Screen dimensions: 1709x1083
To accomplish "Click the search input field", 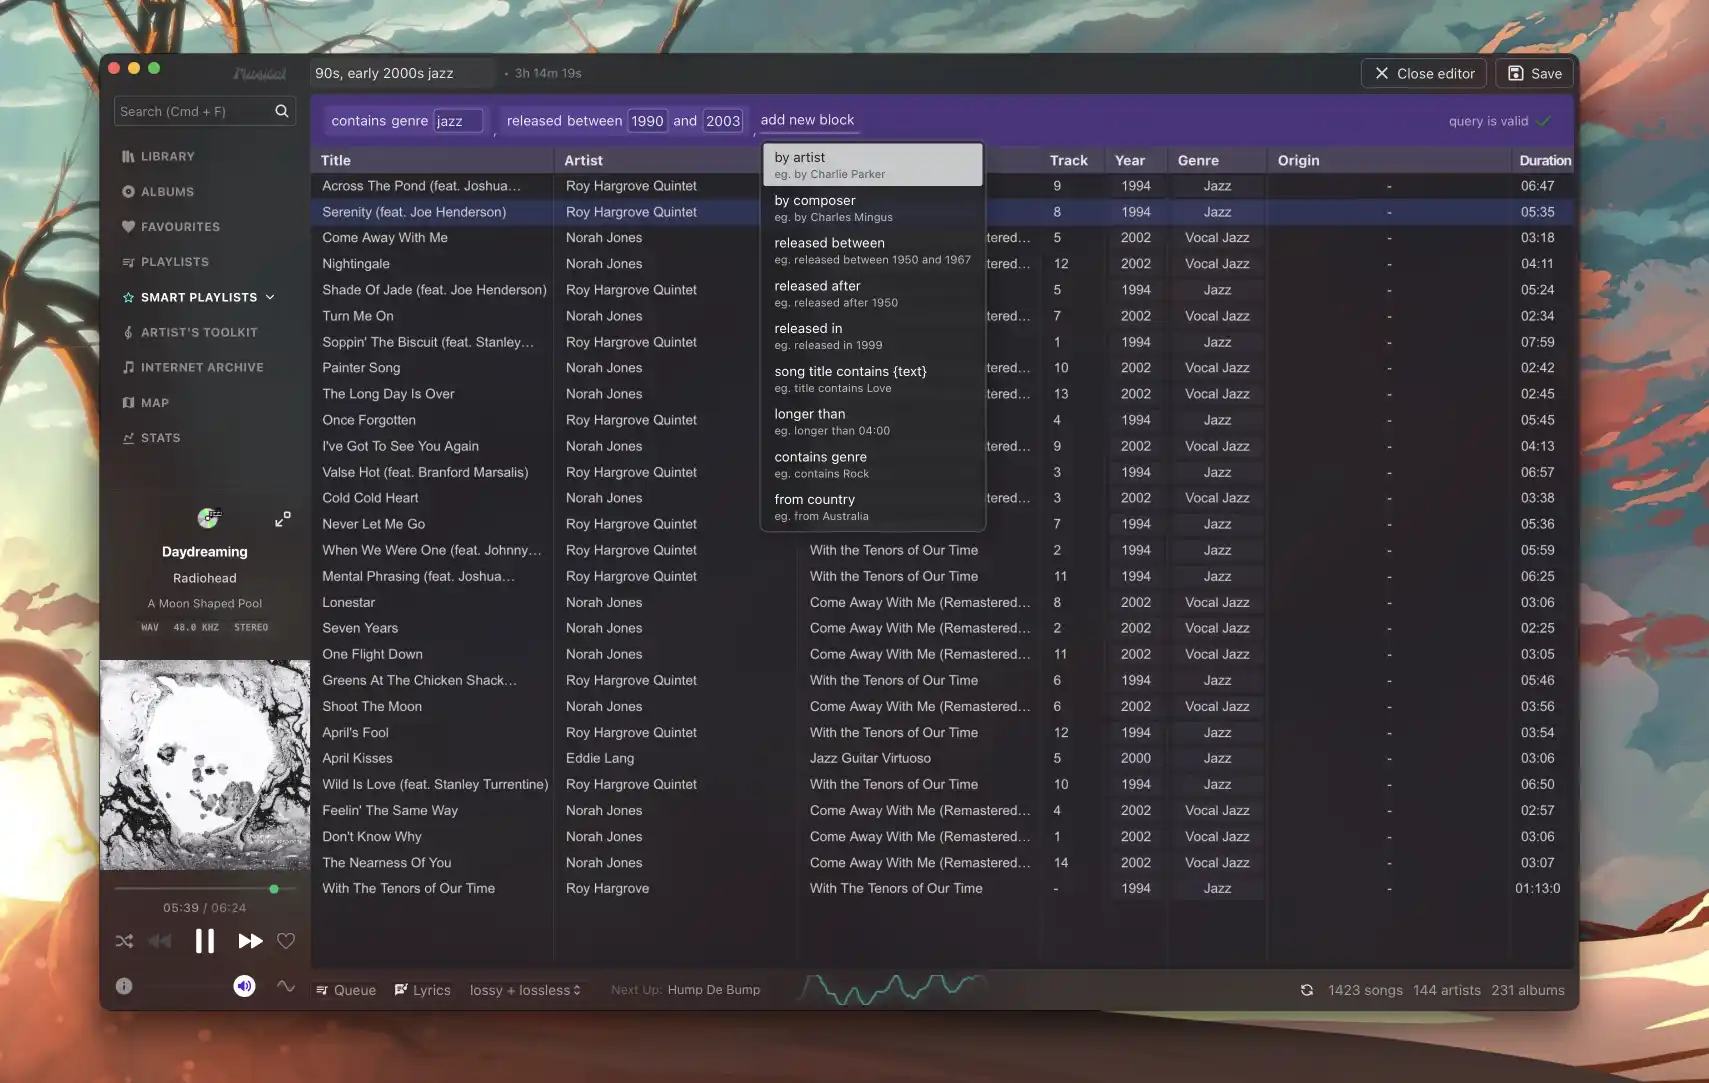I will point(204,111).
